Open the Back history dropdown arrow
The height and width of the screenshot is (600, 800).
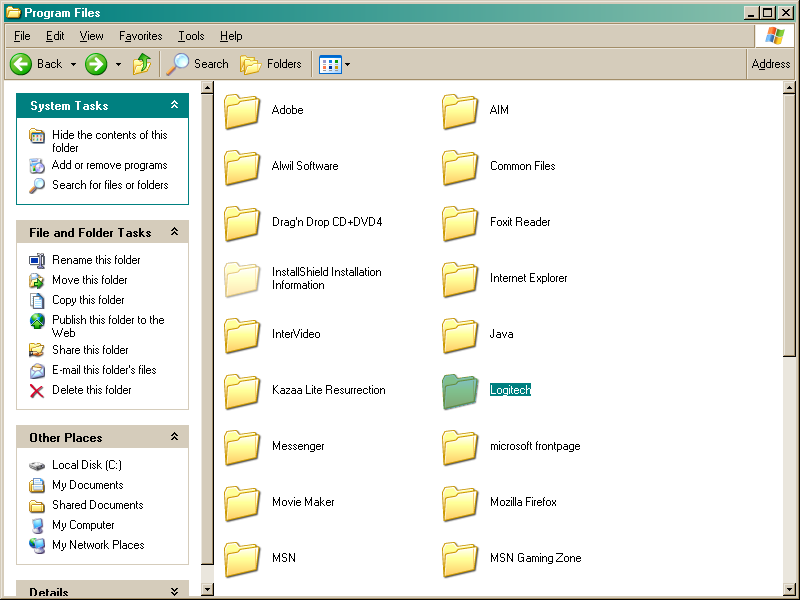73,65
